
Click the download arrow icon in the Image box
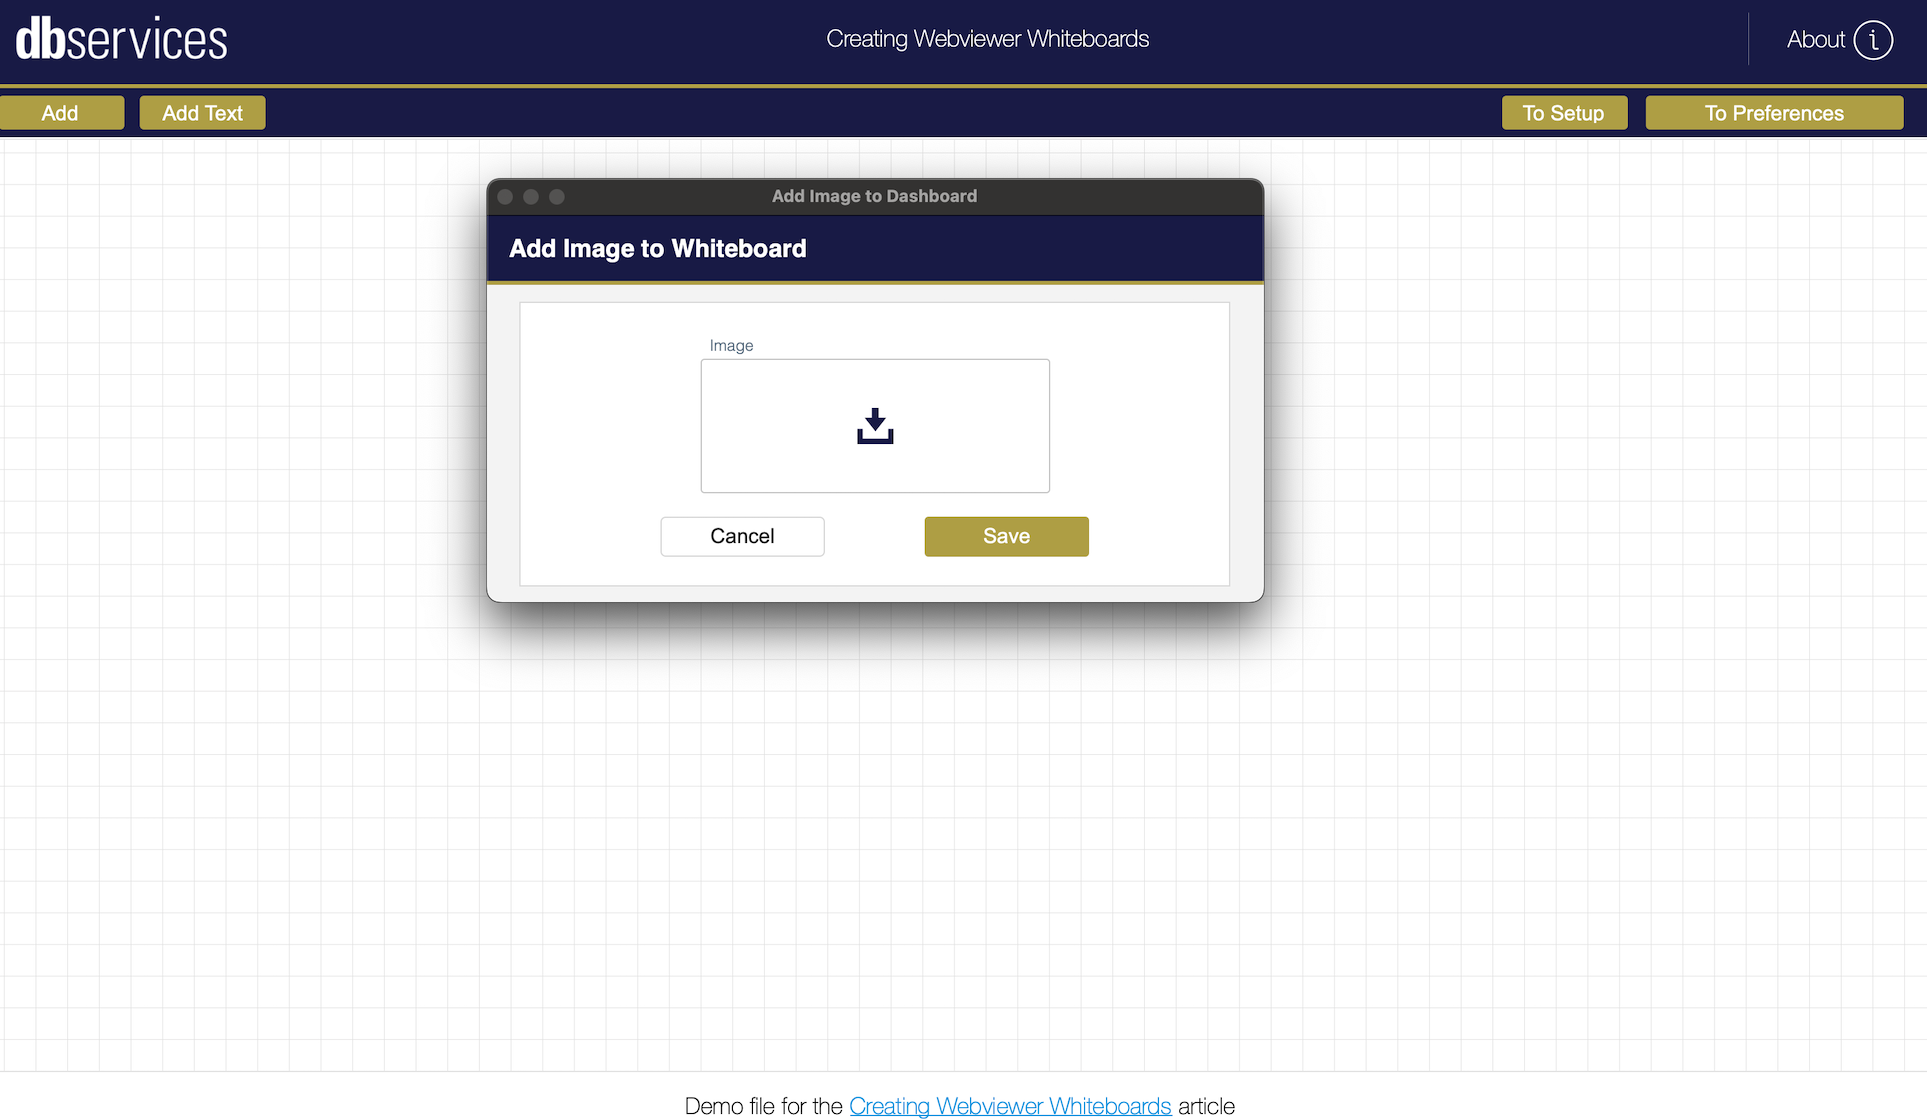pyautogui.click(x=875, y=426)
